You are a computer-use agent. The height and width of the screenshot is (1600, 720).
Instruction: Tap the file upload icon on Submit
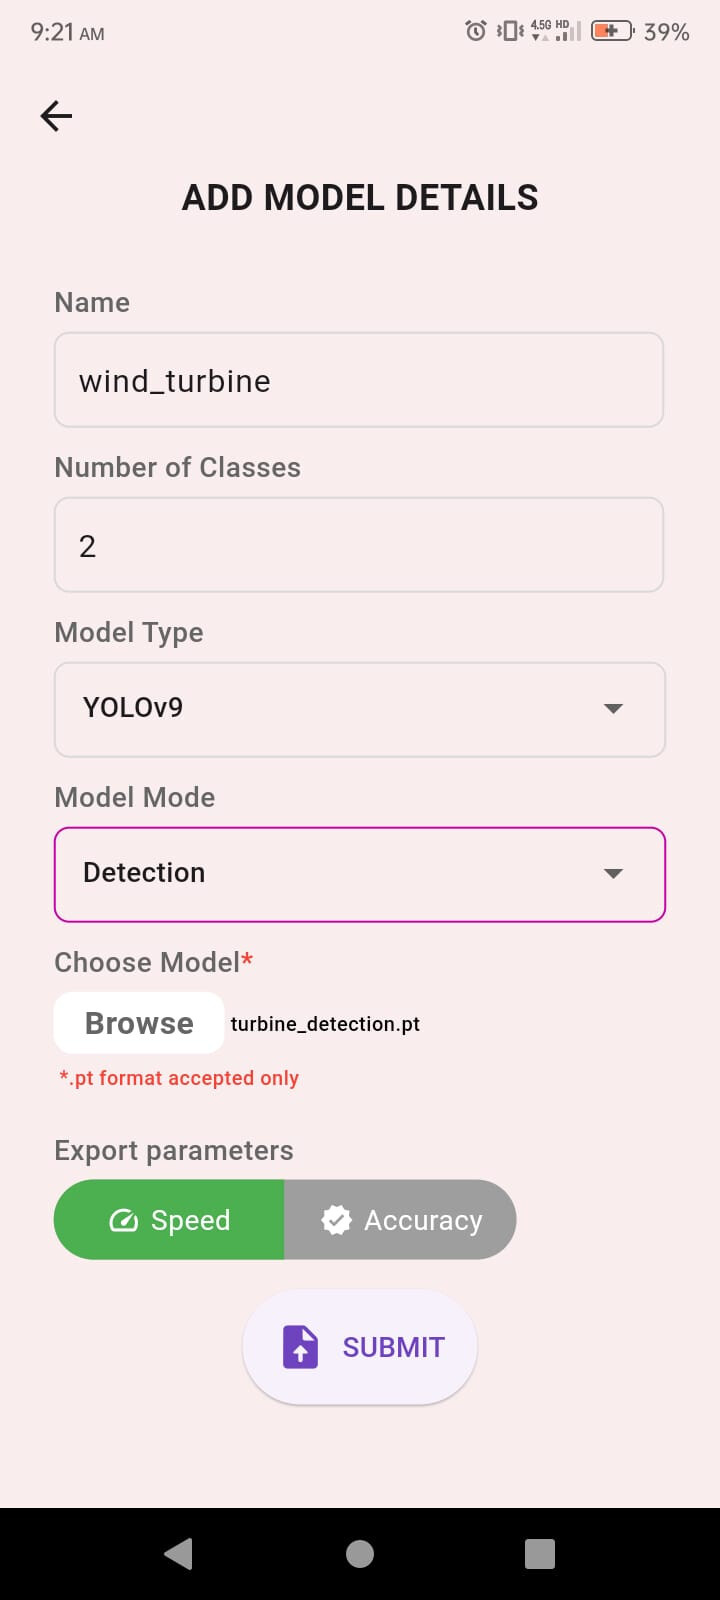tap(300, 1347)
